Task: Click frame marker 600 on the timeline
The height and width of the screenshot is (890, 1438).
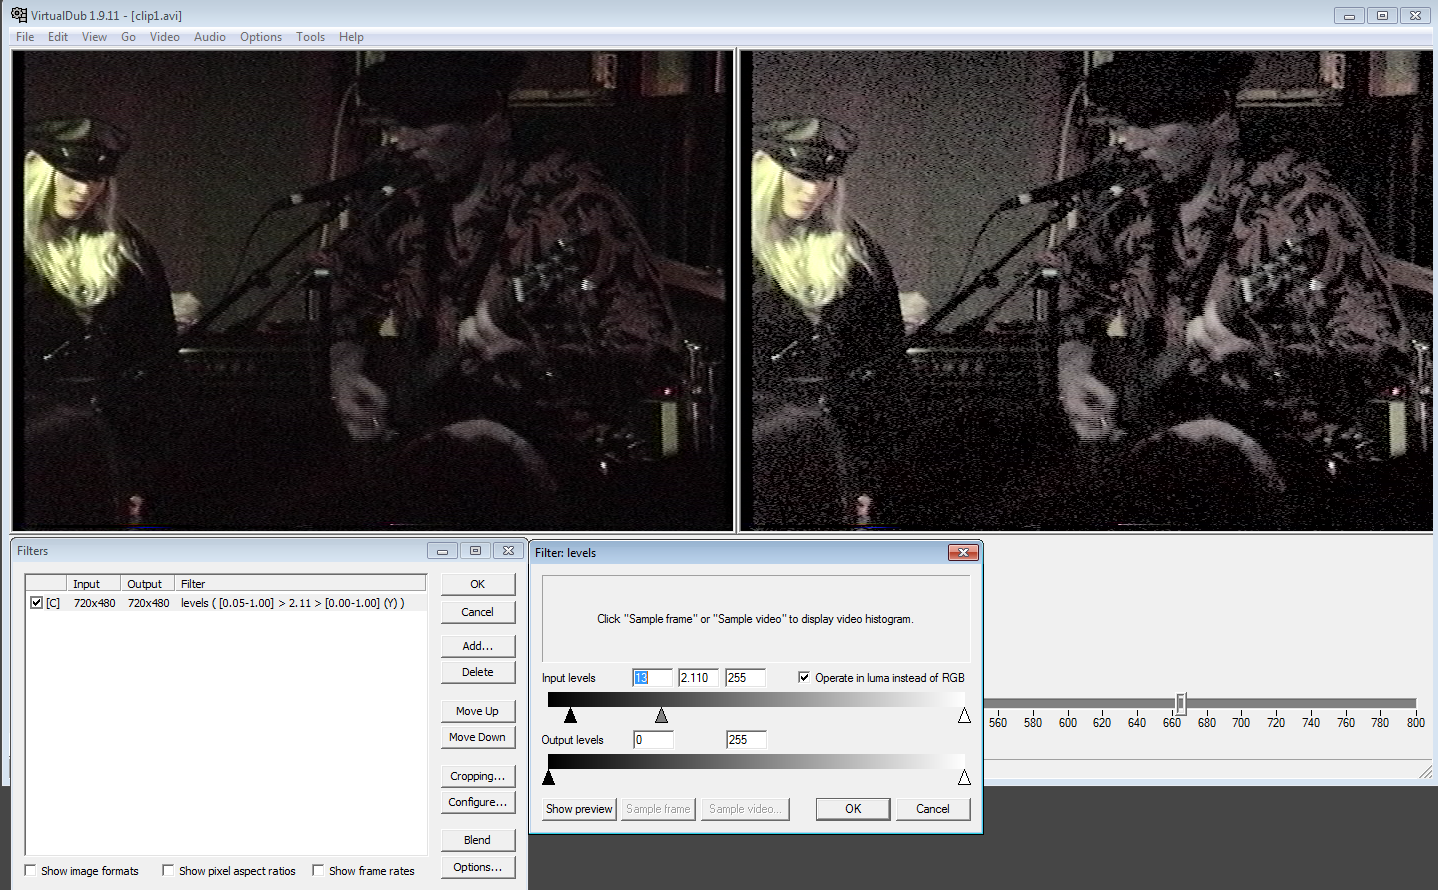Action: 1068,723
